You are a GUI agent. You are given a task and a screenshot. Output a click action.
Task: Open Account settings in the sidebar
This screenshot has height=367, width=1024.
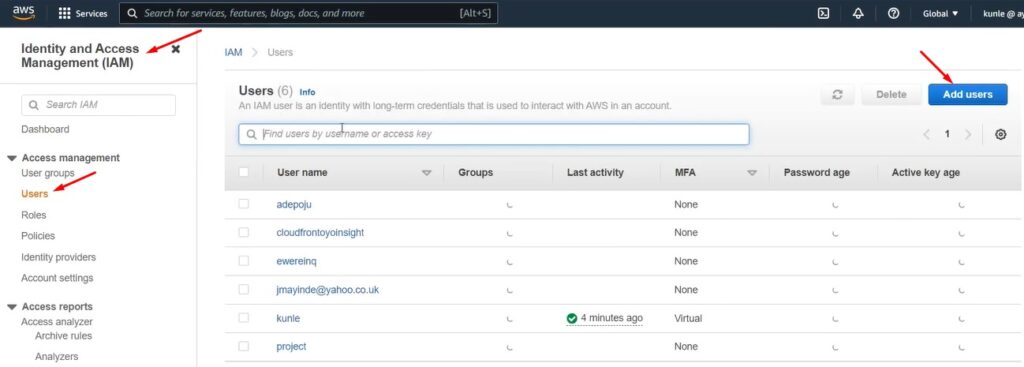coord(57,278)
